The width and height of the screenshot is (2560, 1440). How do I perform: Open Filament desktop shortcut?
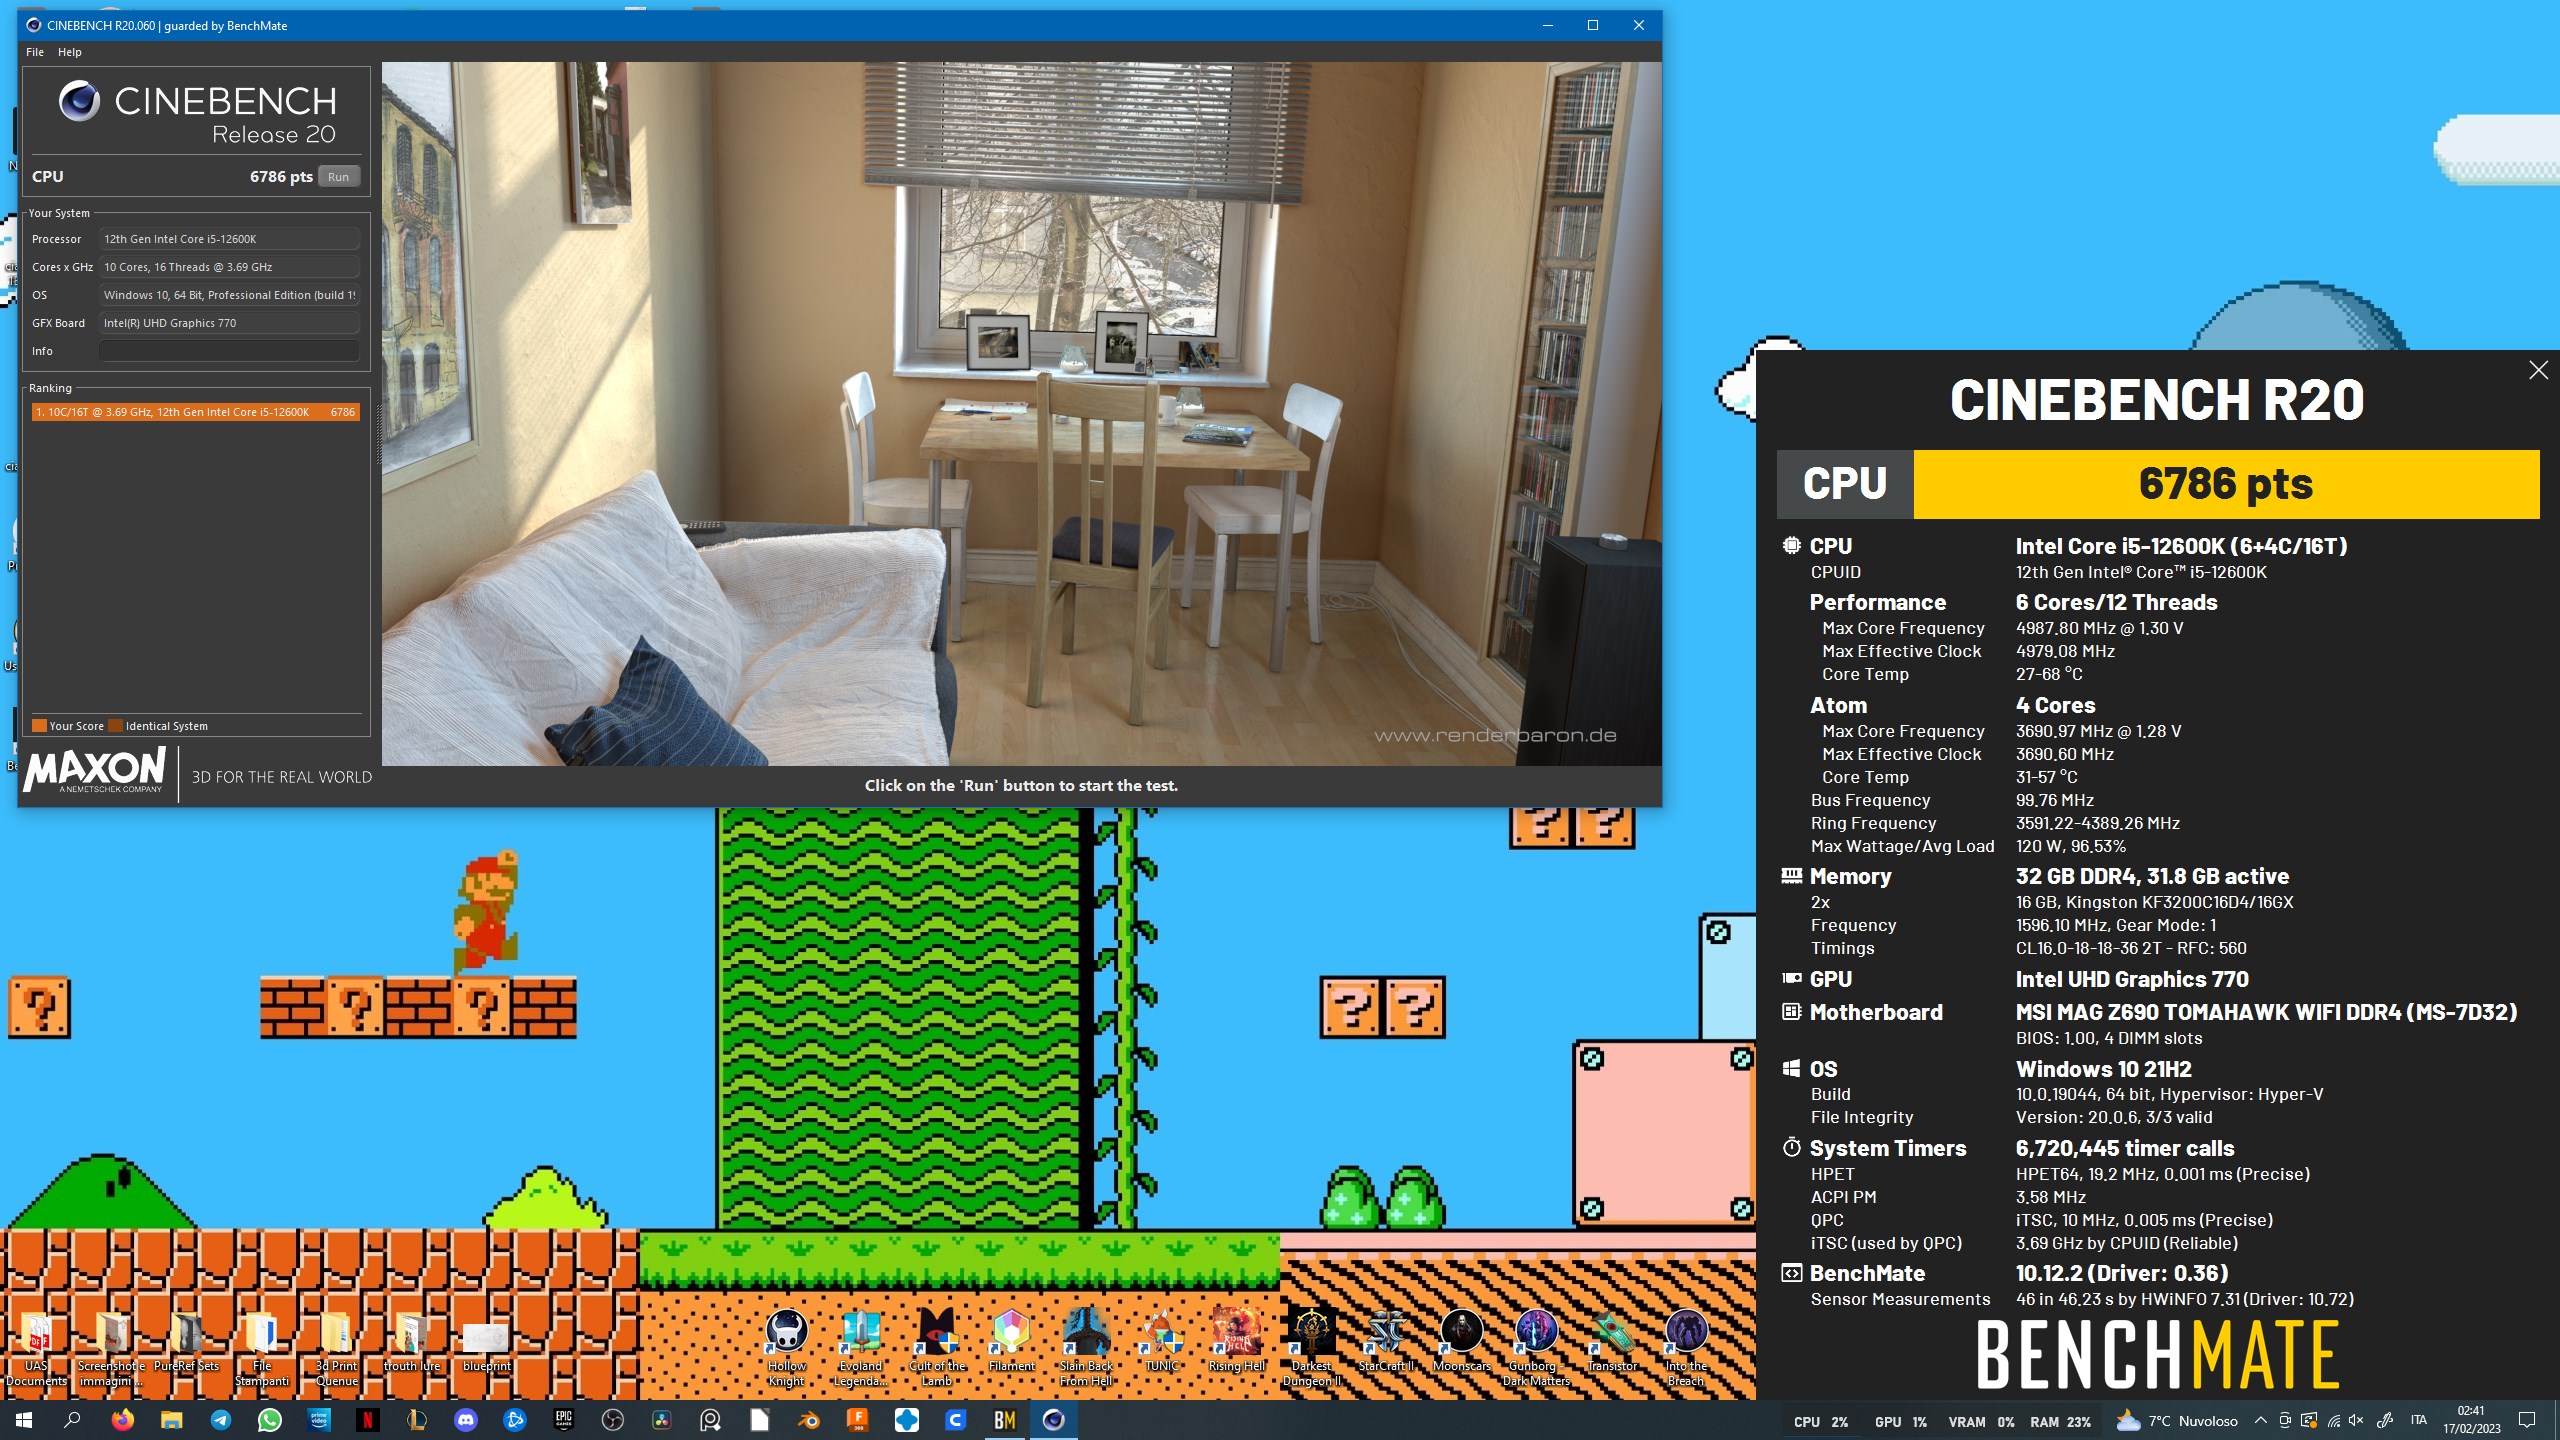pyautogui.click(x=1011, y=1342)
